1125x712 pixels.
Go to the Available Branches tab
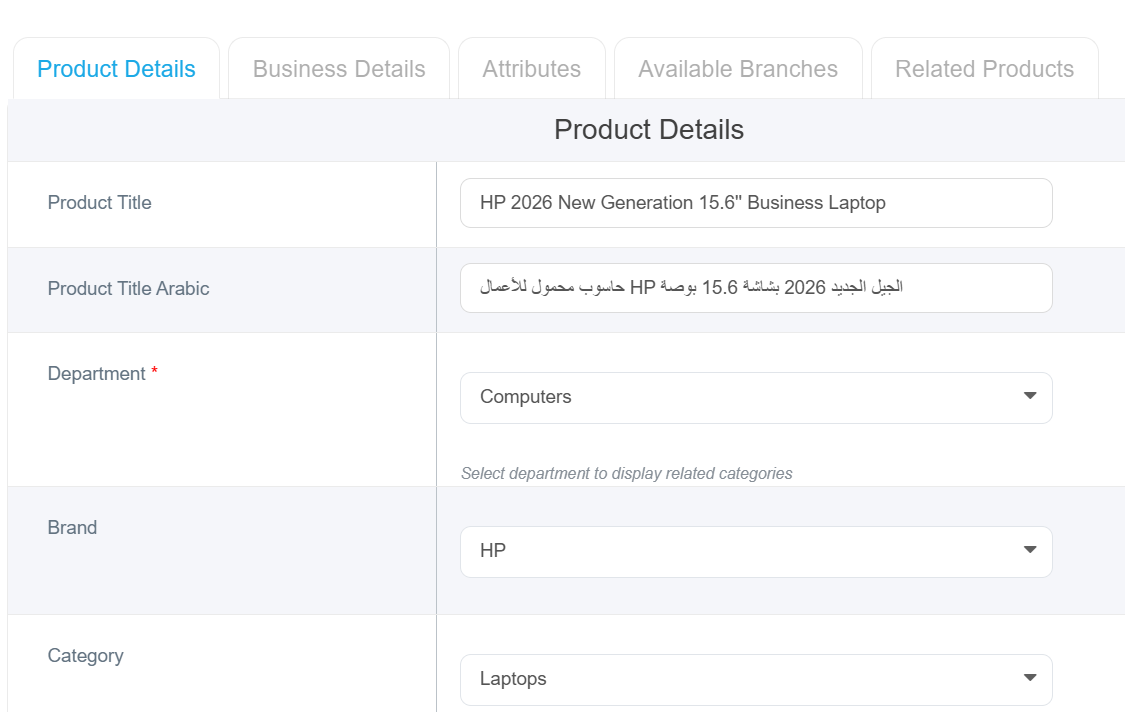click(x=738, y=69)
